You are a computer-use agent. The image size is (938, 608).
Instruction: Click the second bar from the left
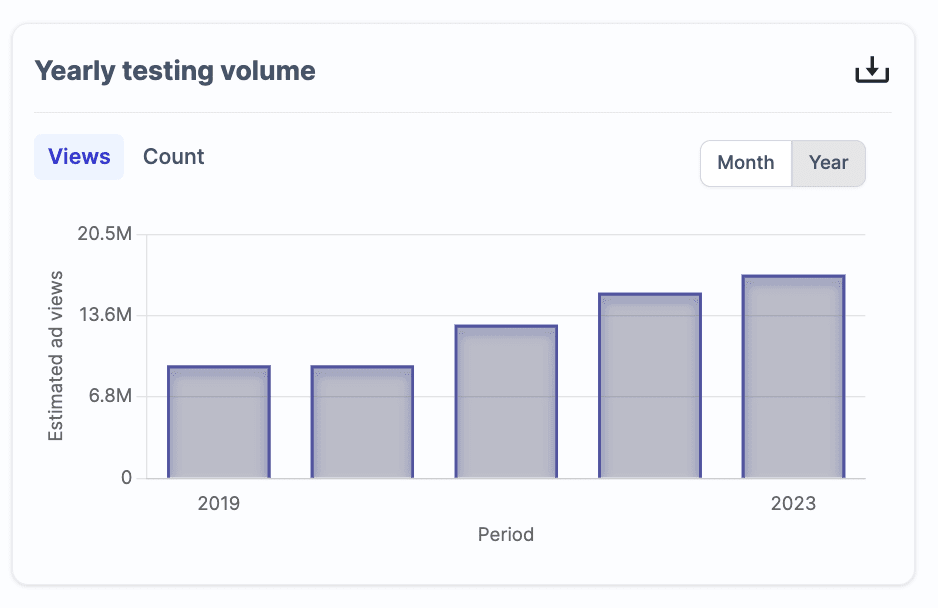pyautogui.click(x=362, y=422)
